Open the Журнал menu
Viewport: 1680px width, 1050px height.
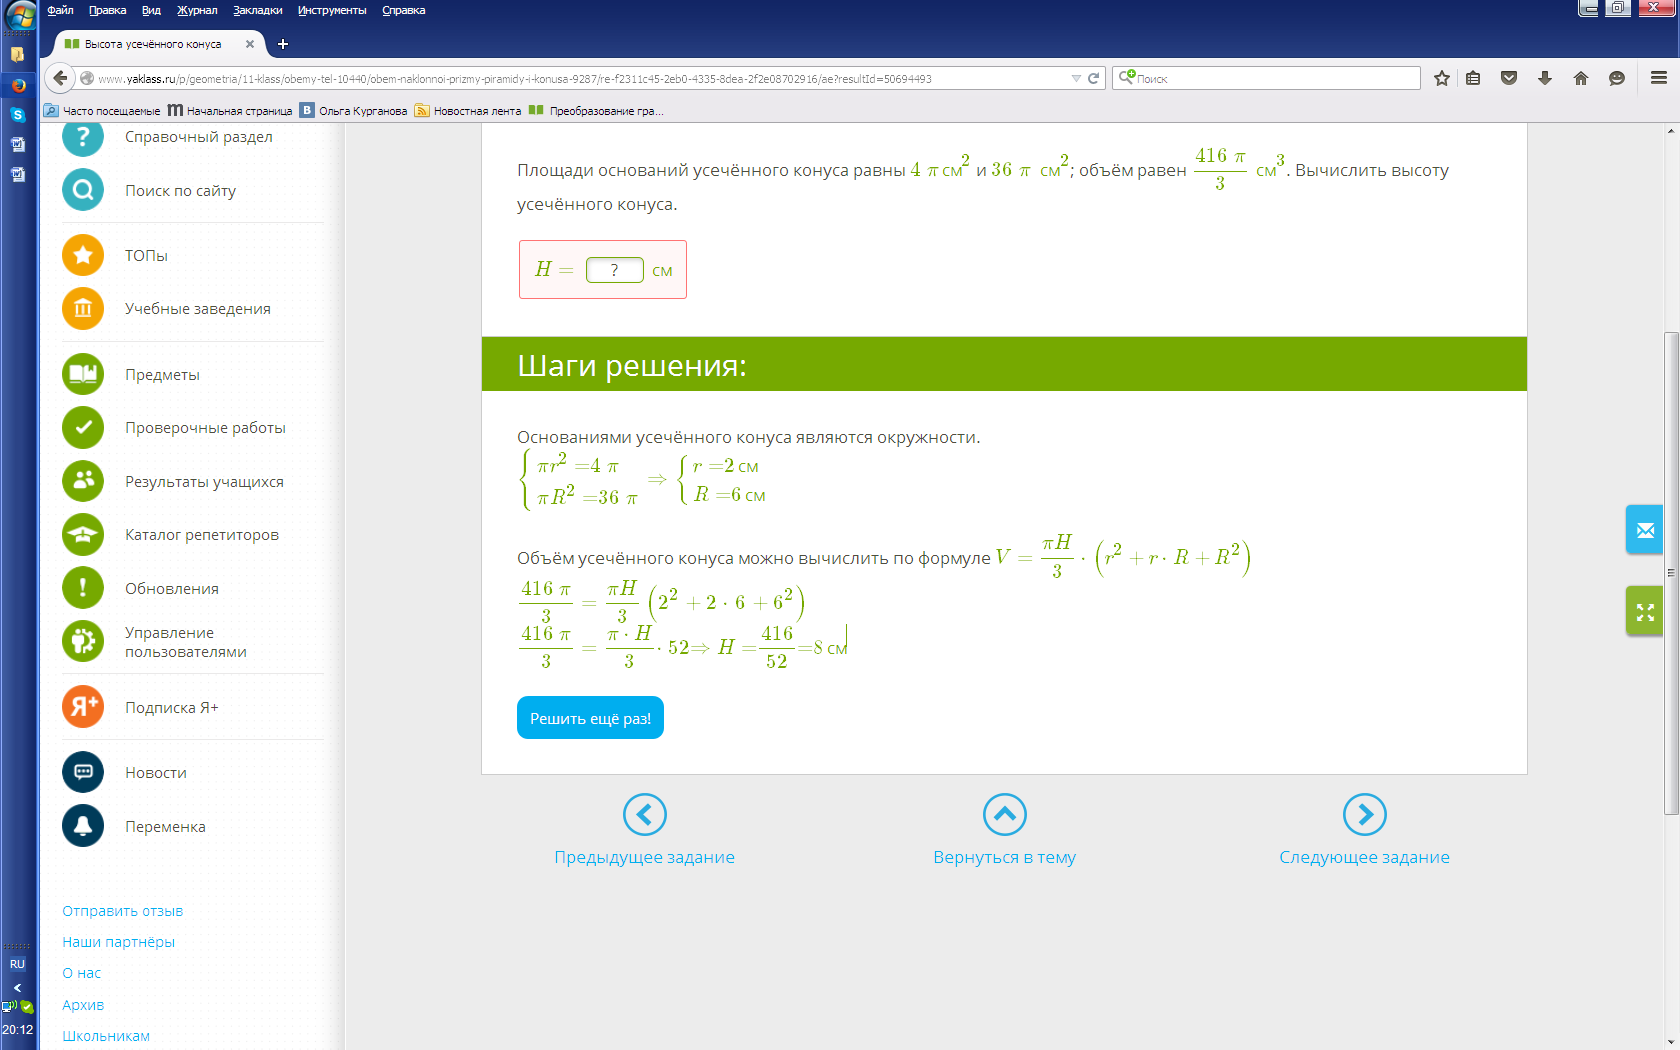click(197, 10)
